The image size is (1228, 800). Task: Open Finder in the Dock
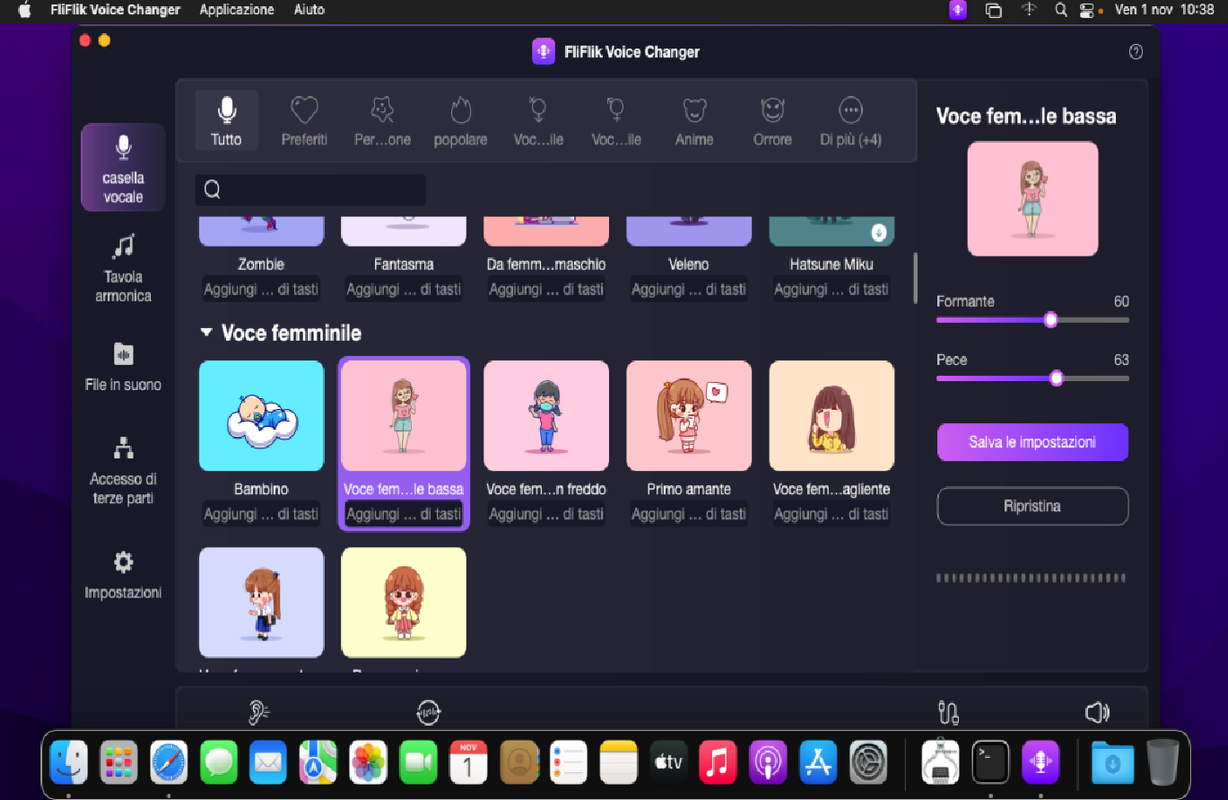point(69,764)
